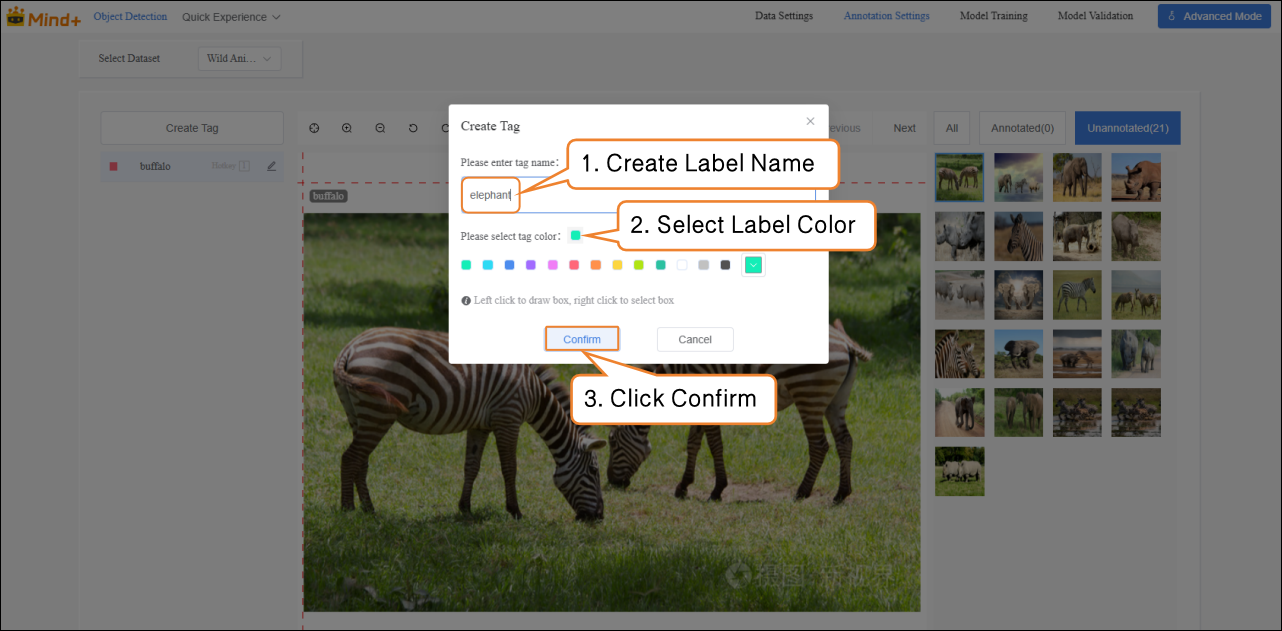Open the Model Validation tab
The image size is (1282, 631).
[1095, 16]
